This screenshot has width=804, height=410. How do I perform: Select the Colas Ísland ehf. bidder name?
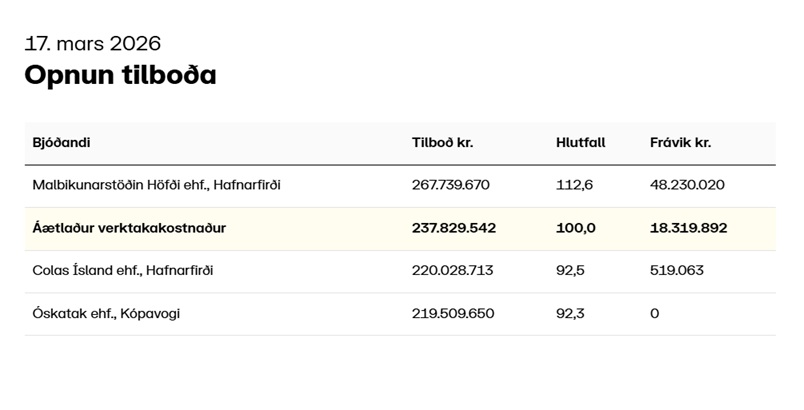coord(122,270)
